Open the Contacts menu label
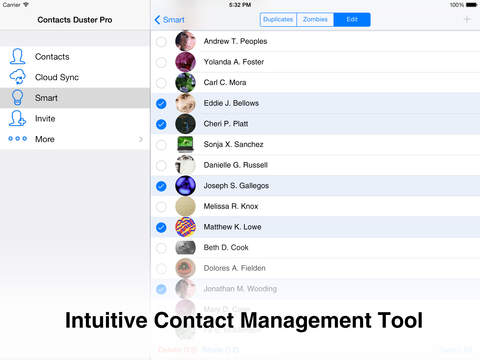Image resolution: width=480 pixels, height=360 pixels. coord(52,57)
